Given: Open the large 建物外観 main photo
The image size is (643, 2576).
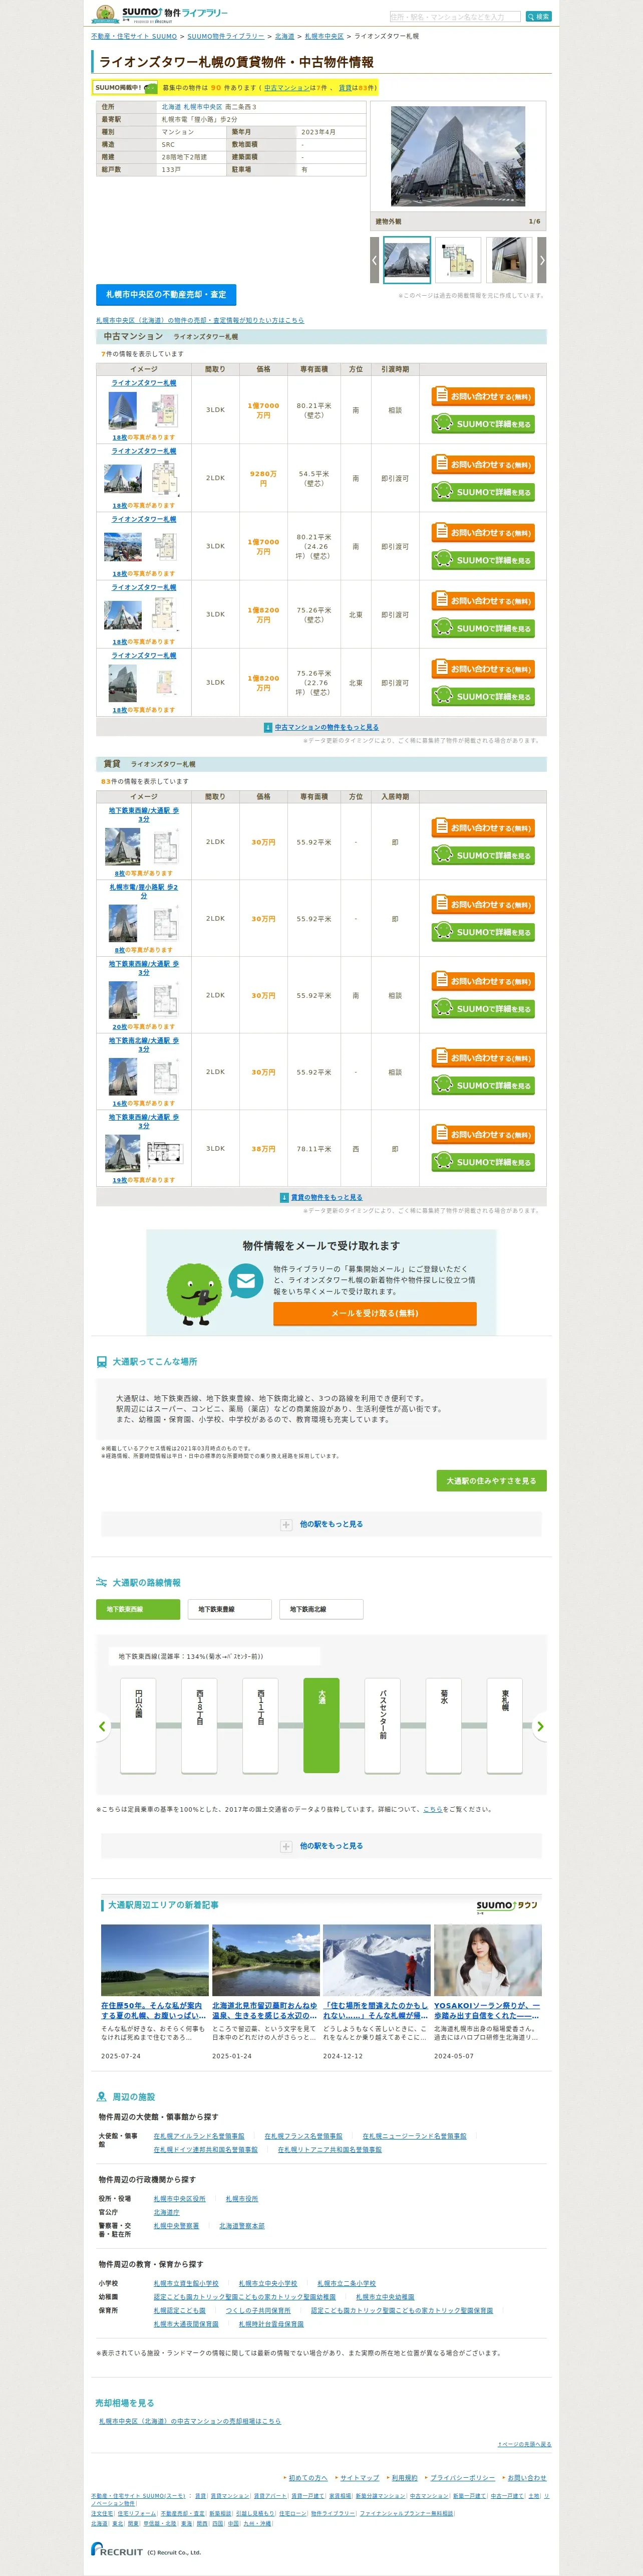Looking at the screenshot, I should 458,157.
